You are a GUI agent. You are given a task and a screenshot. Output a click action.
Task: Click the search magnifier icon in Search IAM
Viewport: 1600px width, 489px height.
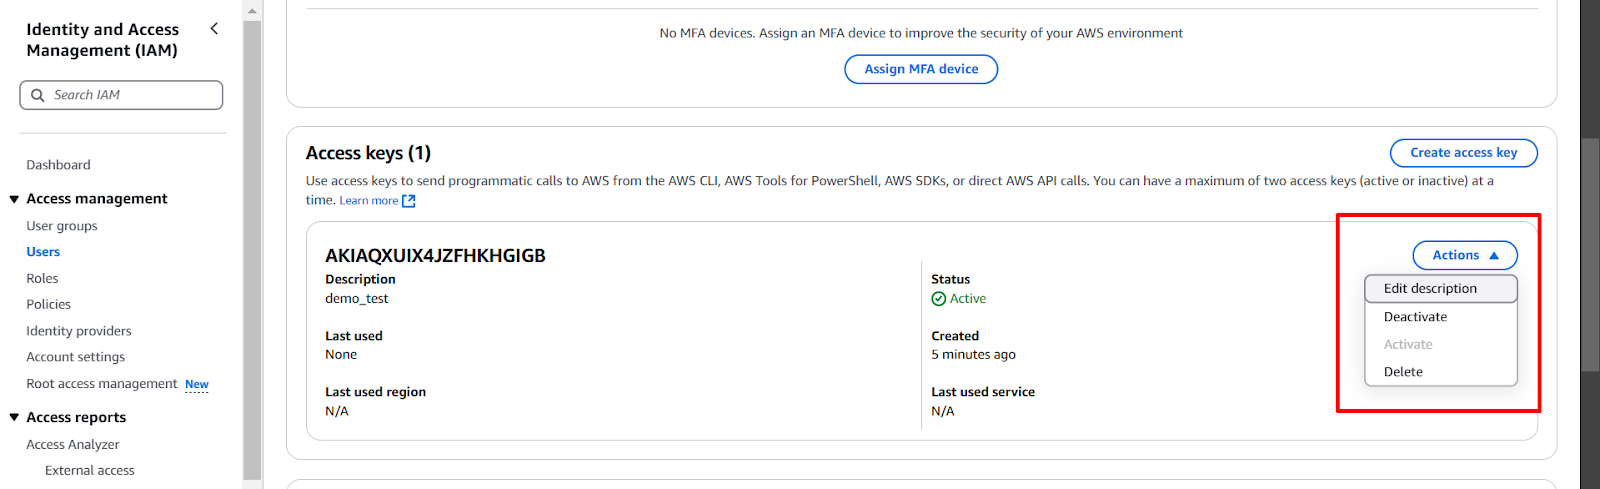click(38, 95)
